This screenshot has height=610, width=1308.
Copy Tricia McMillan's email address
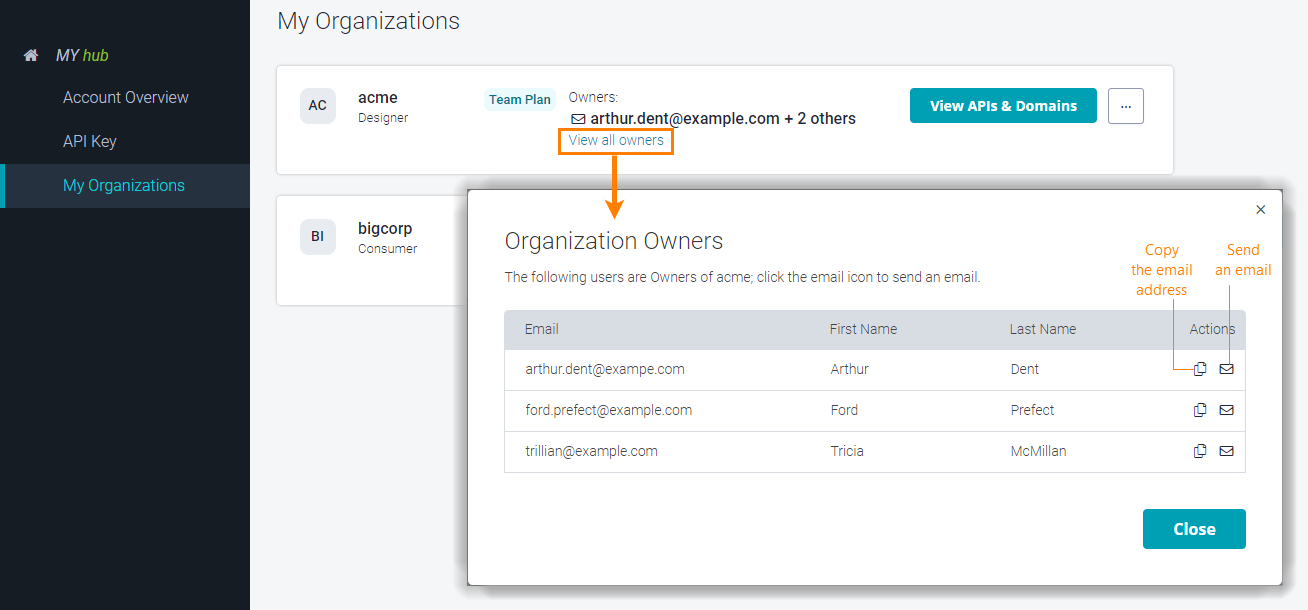[x=1200, y=451]
